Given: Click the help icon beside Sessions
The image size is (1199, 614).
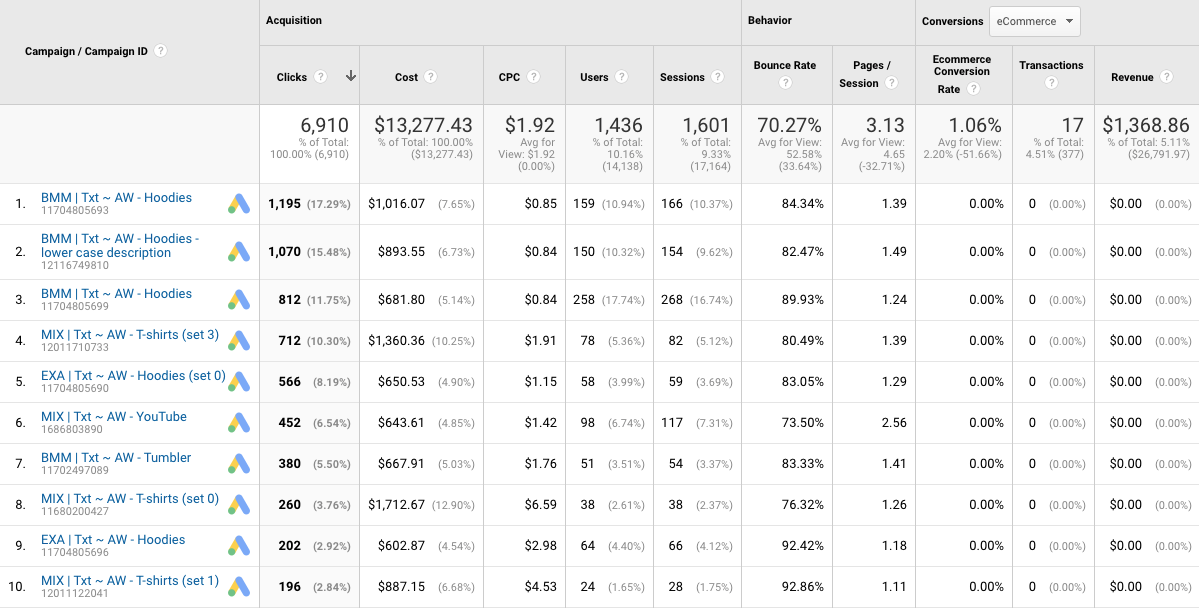Looking at the screenshot, I should tap(717, 76).
